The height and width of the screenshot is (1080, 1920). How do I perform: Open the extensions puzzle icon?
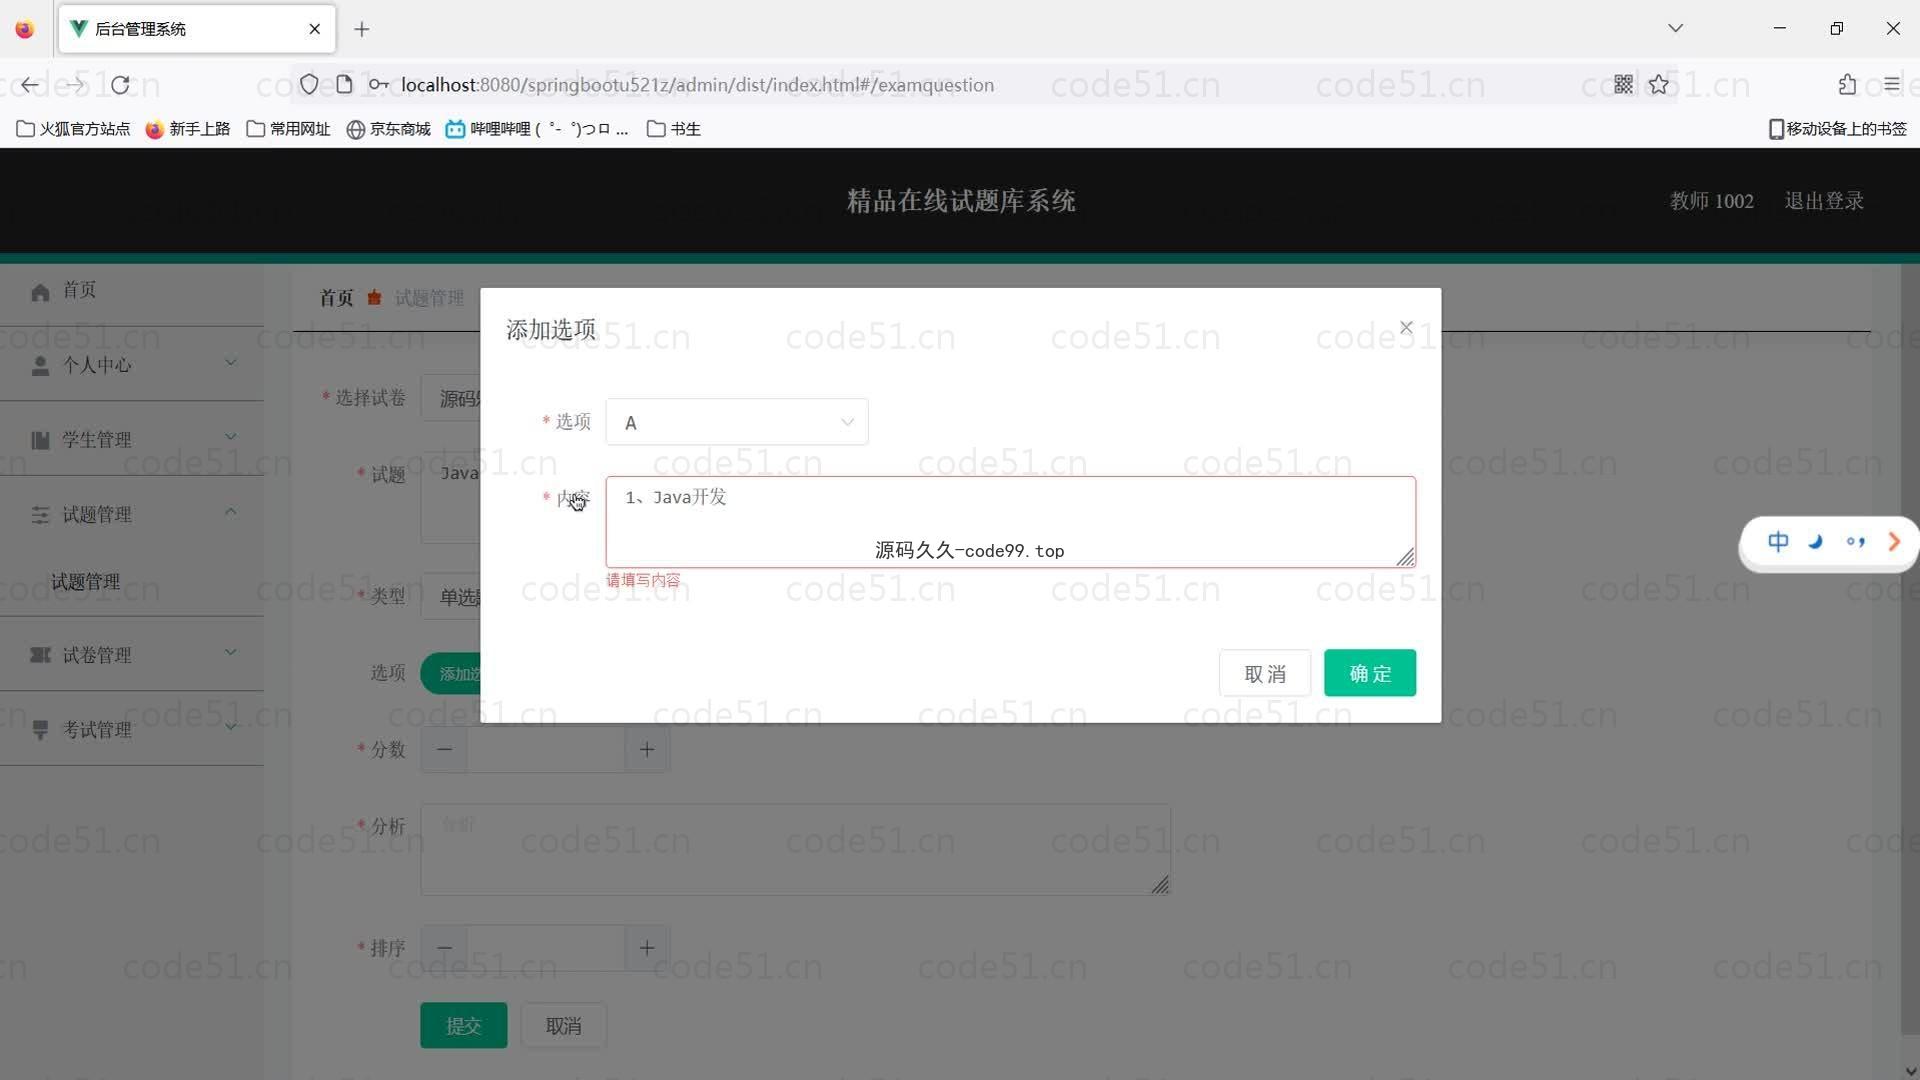coord(1847,85)
